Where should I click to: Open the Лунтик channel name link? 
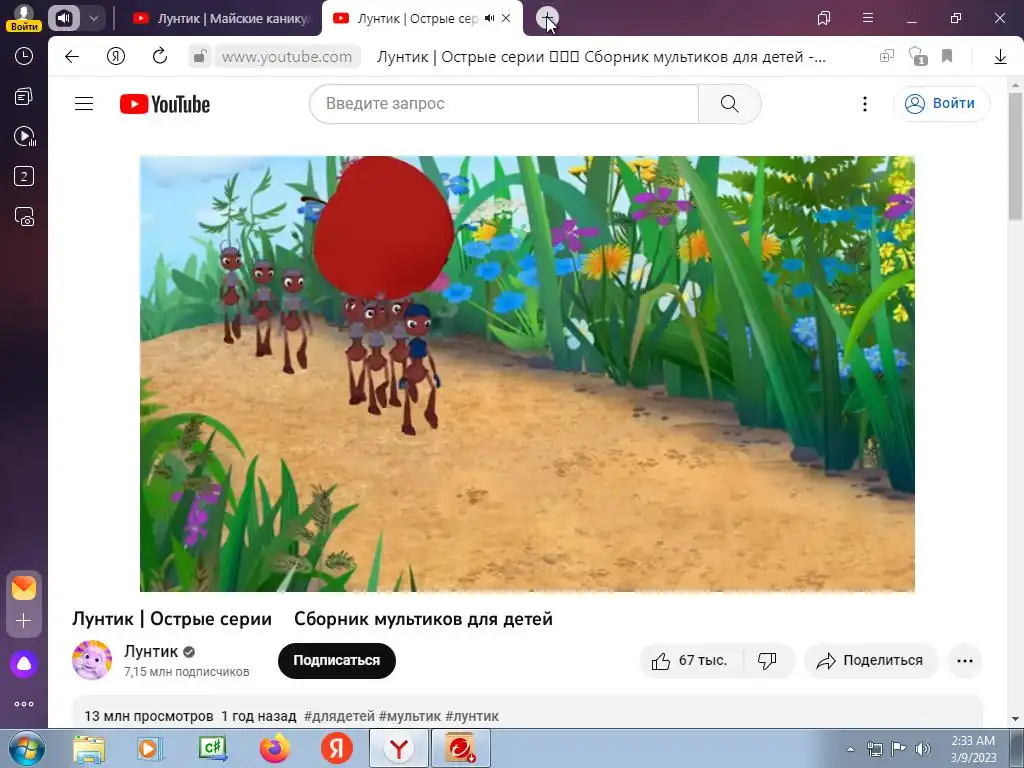(x=151, y=651)
